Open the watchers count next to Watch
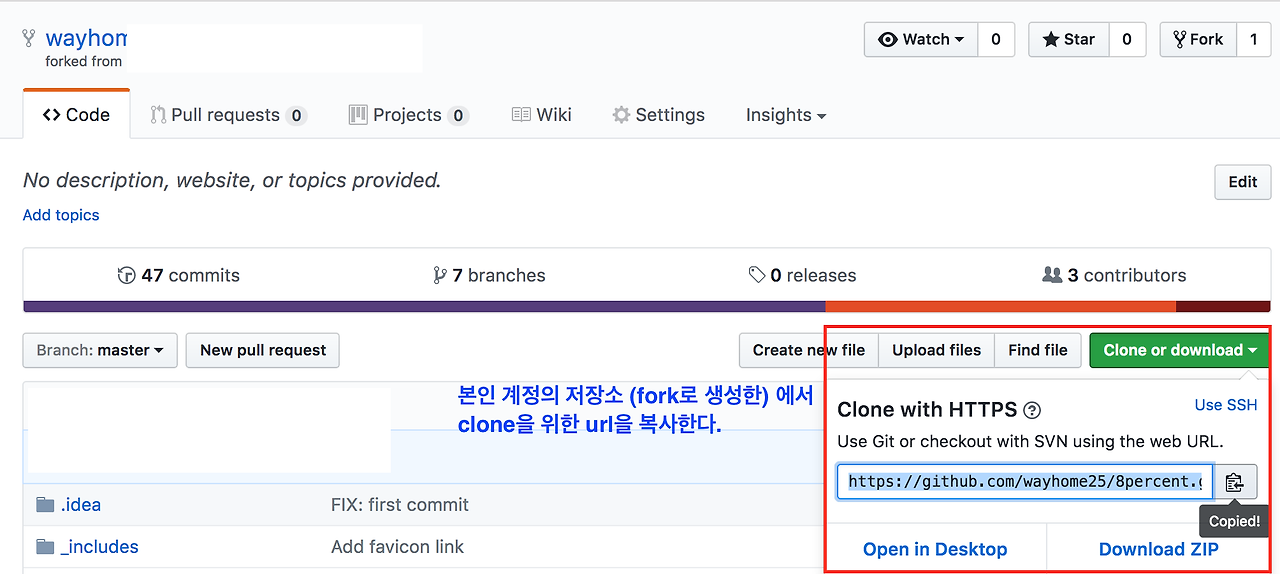This screenshot has height=574, width=1280. [x=995, y=39]
